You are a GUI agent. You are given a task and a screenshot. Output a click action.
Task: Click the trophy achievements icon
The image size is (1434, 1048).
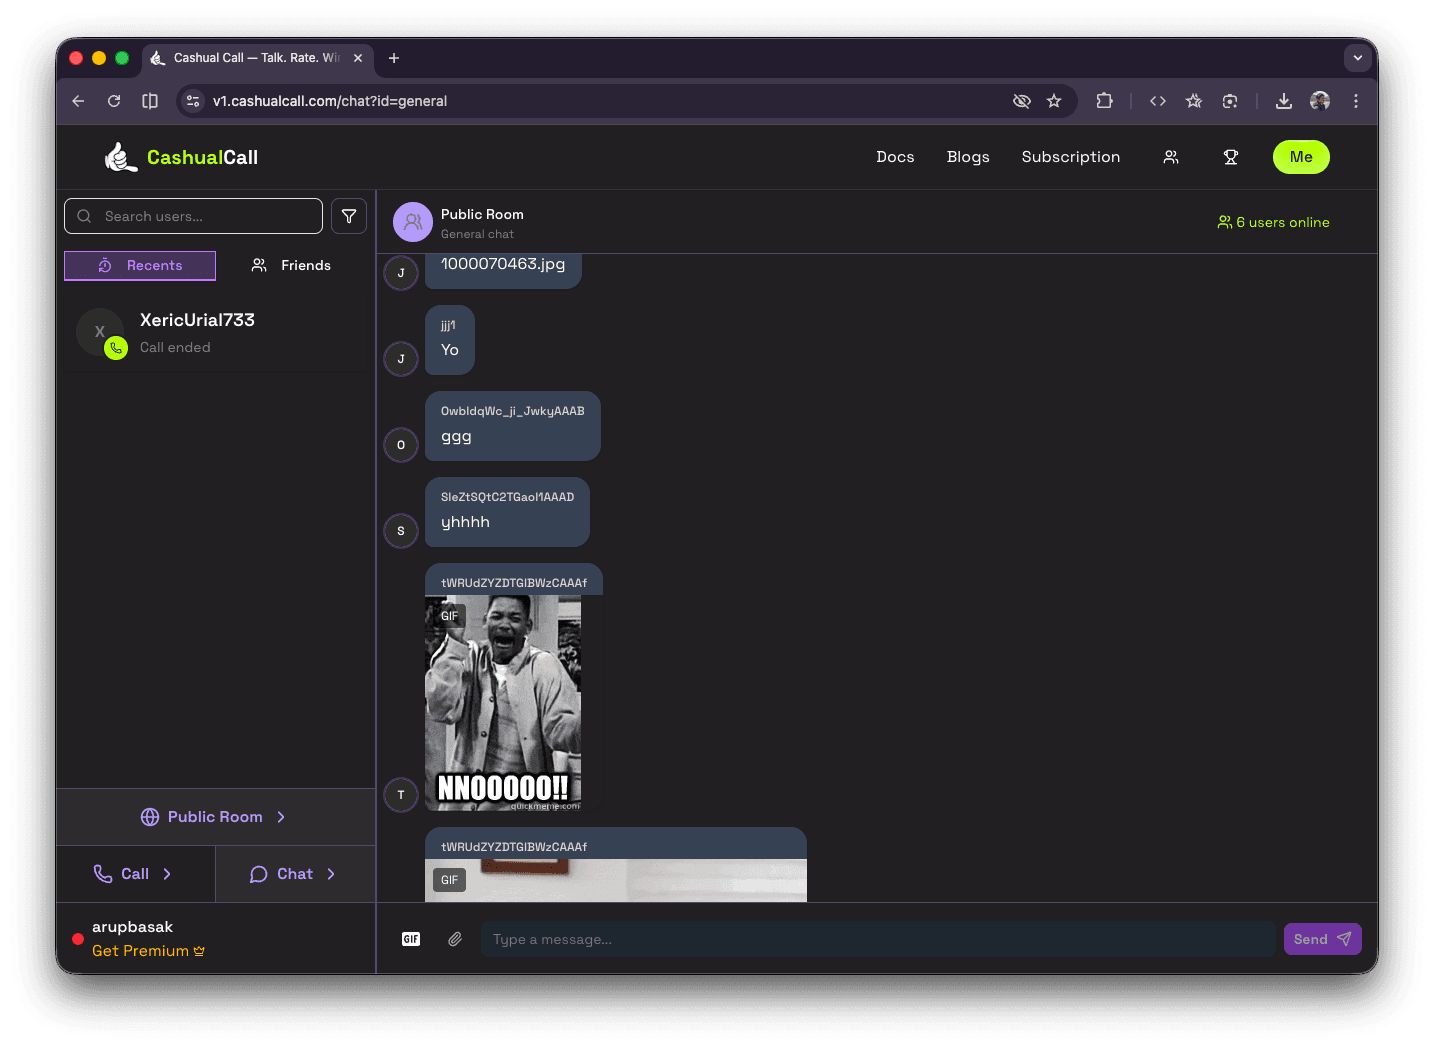[1231, 157]
